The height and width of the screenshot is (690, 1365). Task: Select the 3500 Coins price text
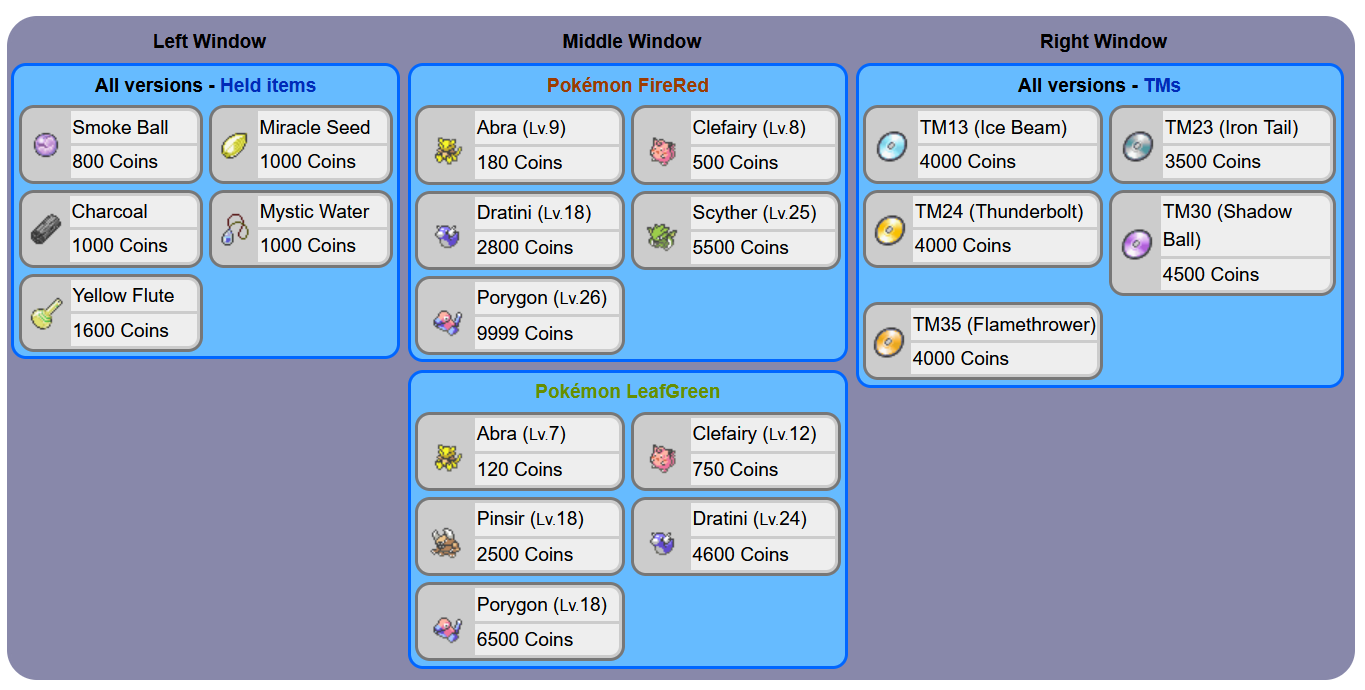coord(1213,161)
